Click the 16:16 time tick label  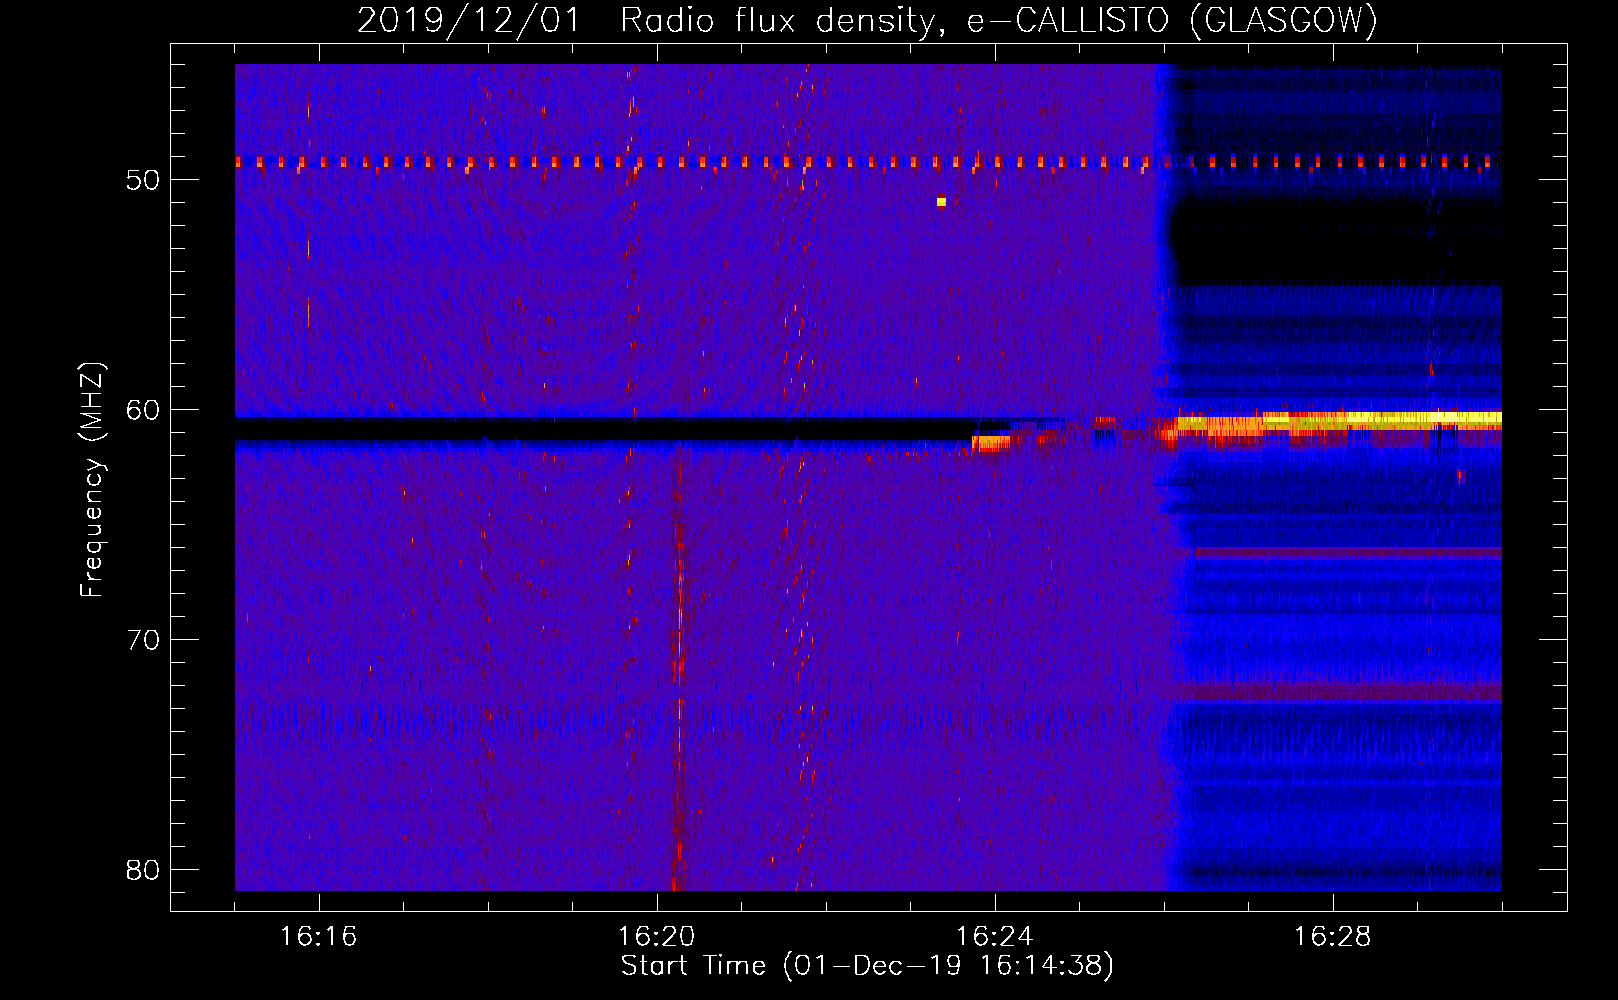(319, 937)
